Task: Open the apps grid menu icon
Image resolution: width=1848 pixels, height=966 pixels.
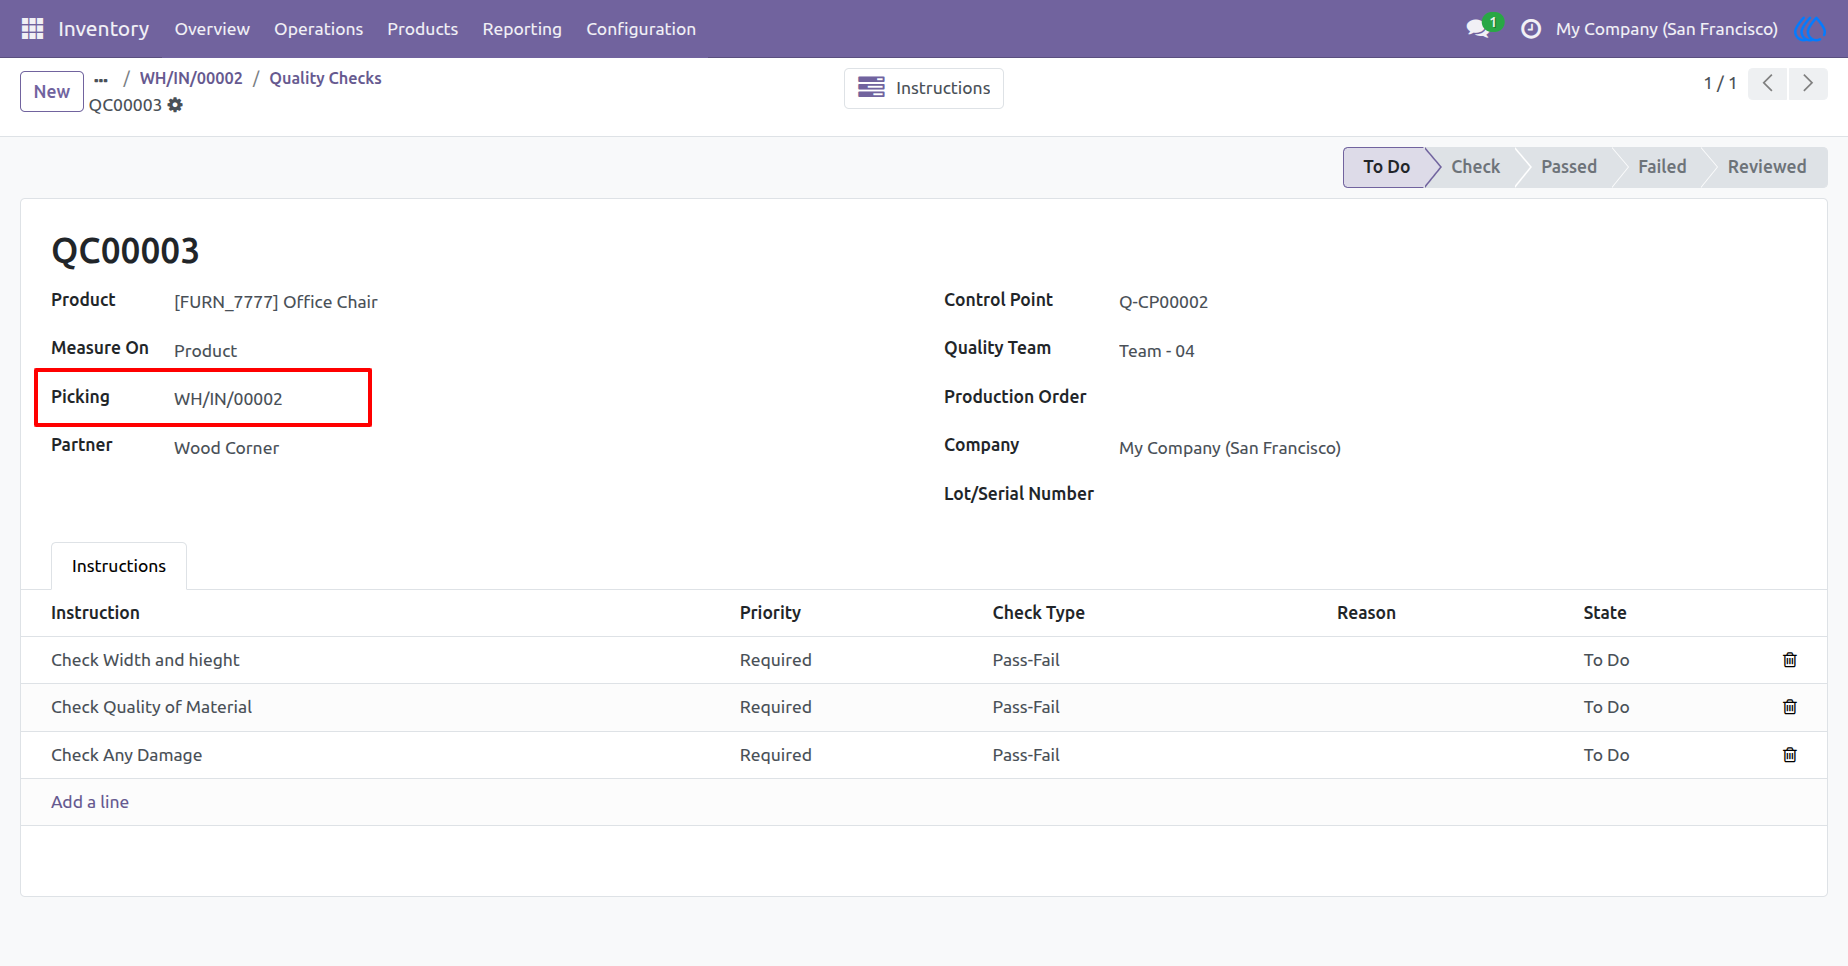Action: (32, 29)
